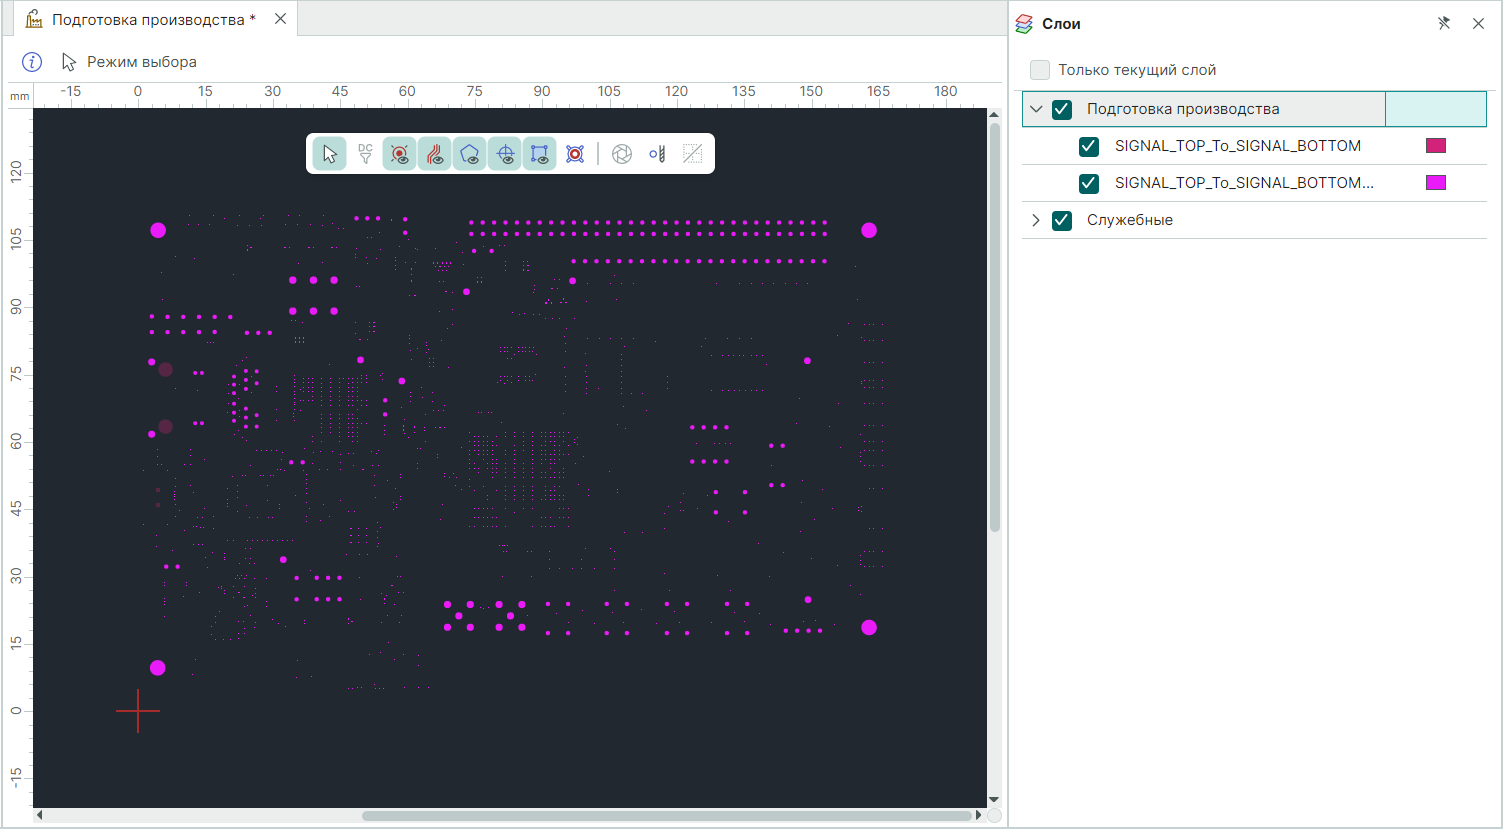
Task: Click the red ring with blue corners icon
Action: tap(575, 154)
